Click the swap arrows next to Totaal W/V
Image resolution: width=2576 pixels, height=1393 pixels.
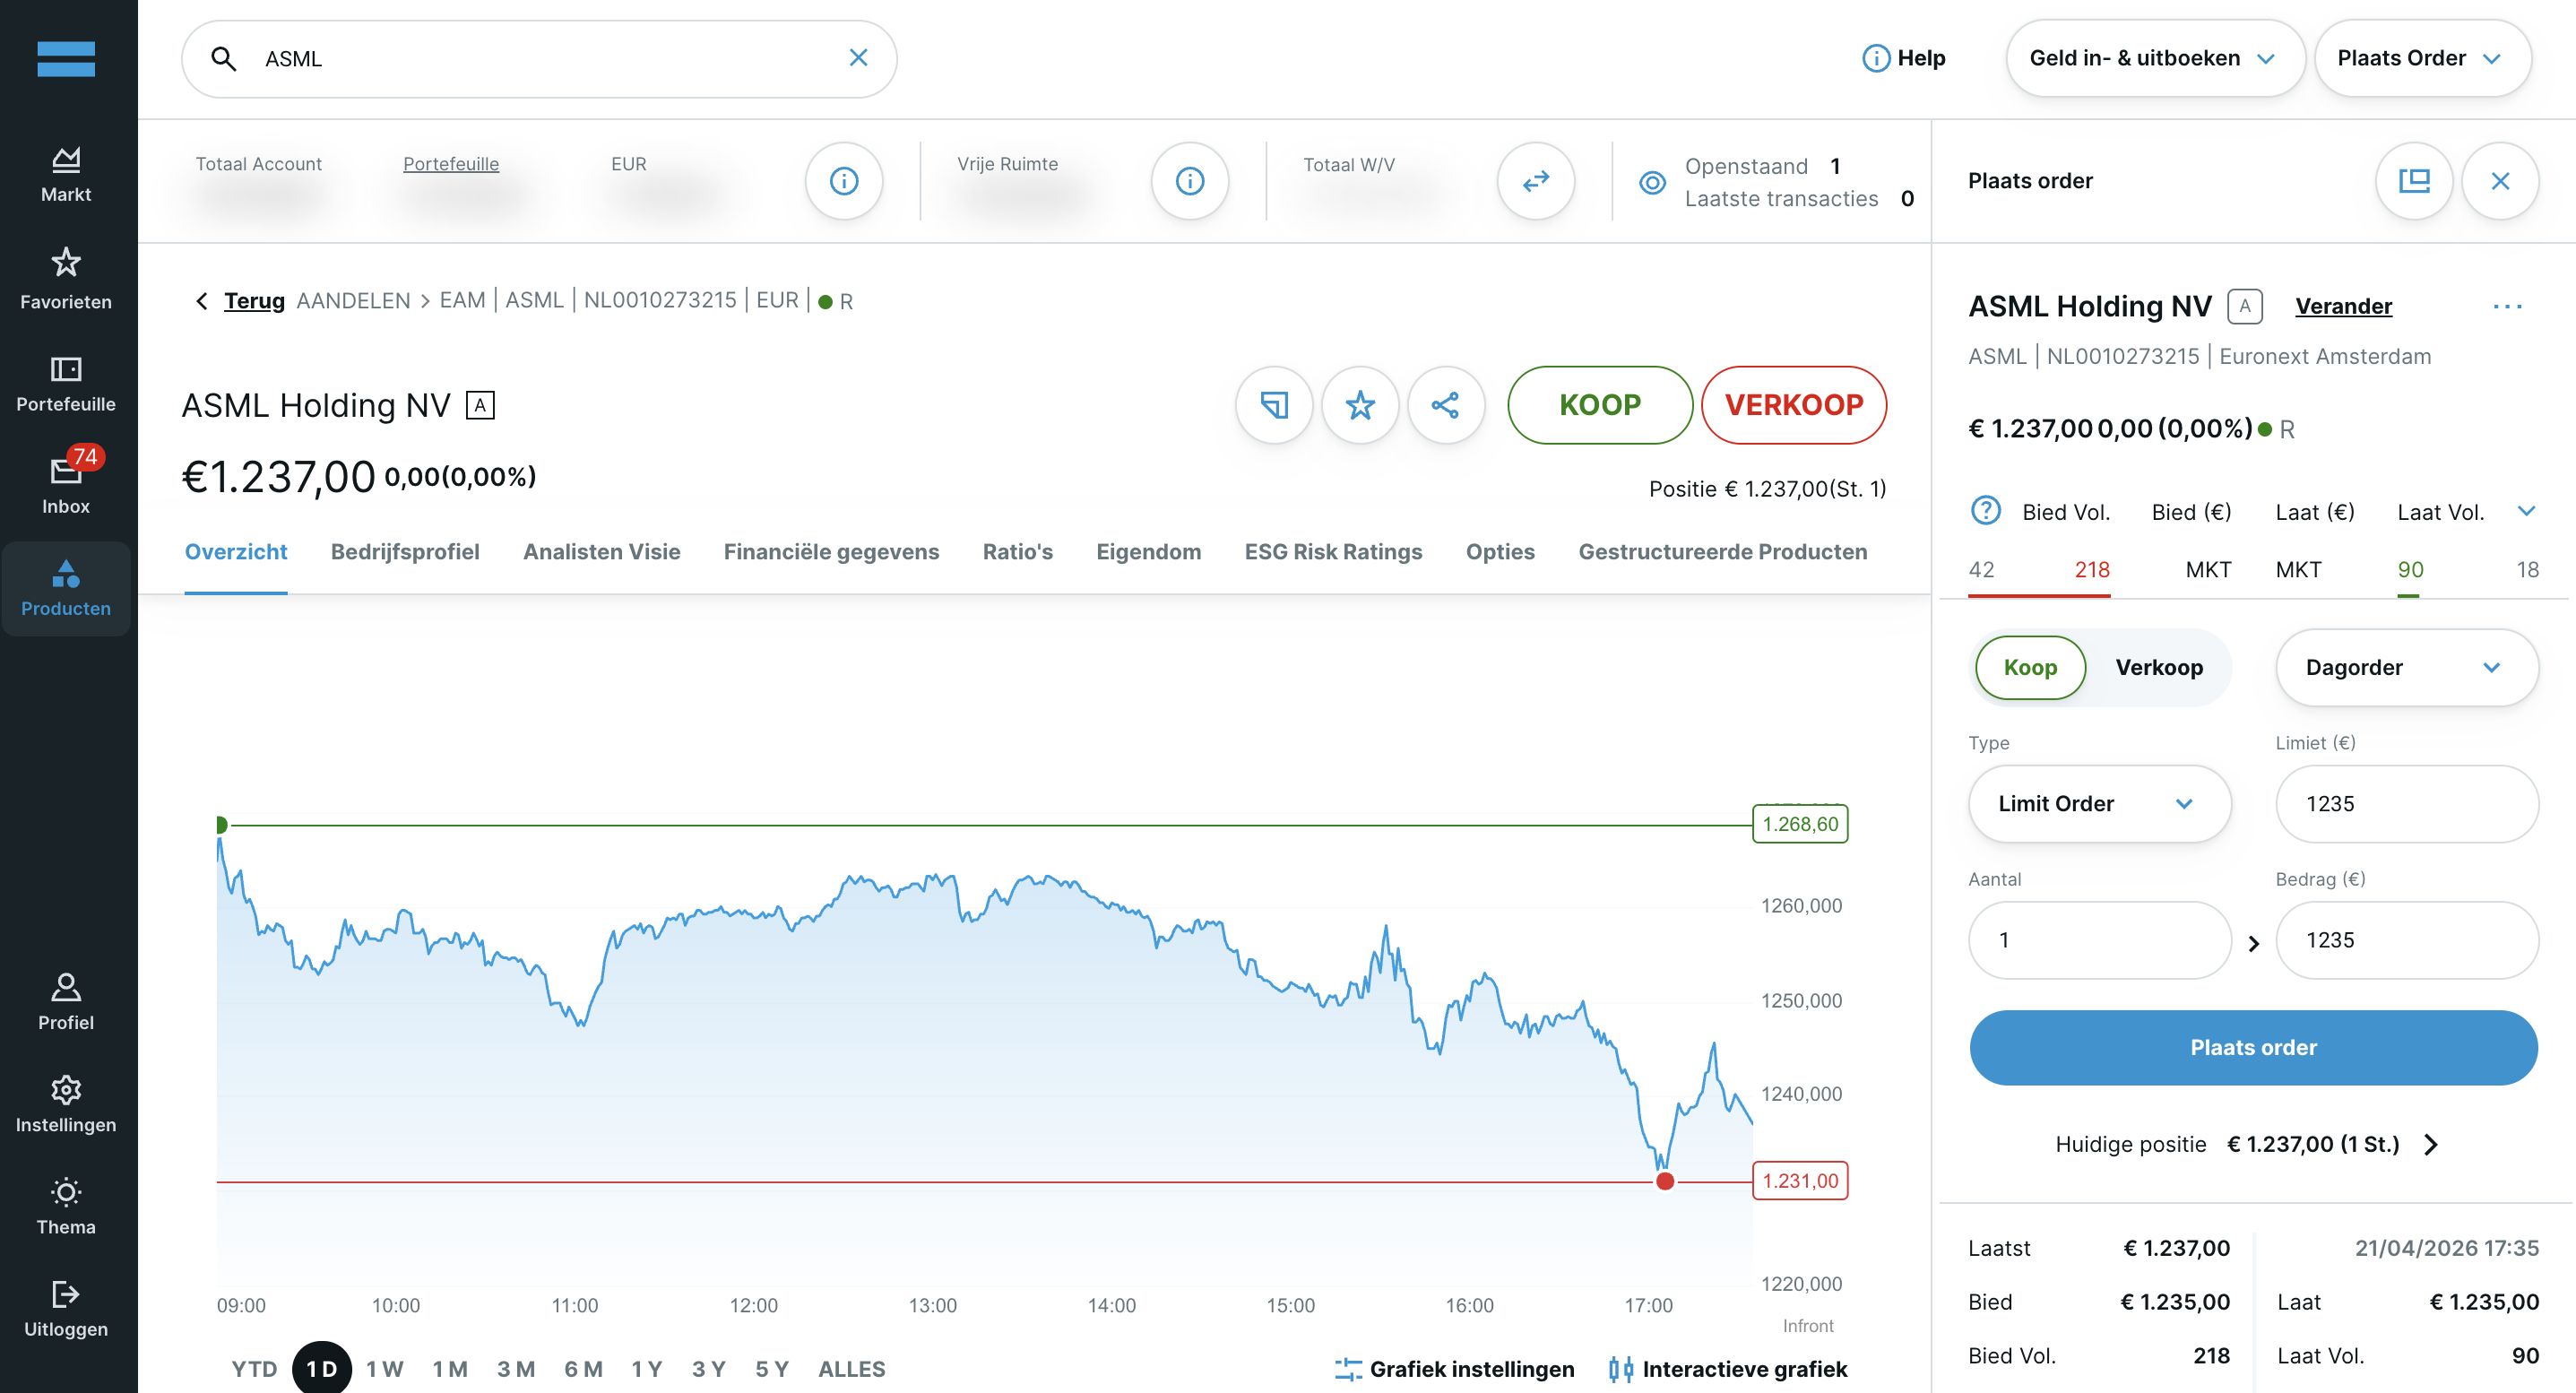(x=1536, y=181)
